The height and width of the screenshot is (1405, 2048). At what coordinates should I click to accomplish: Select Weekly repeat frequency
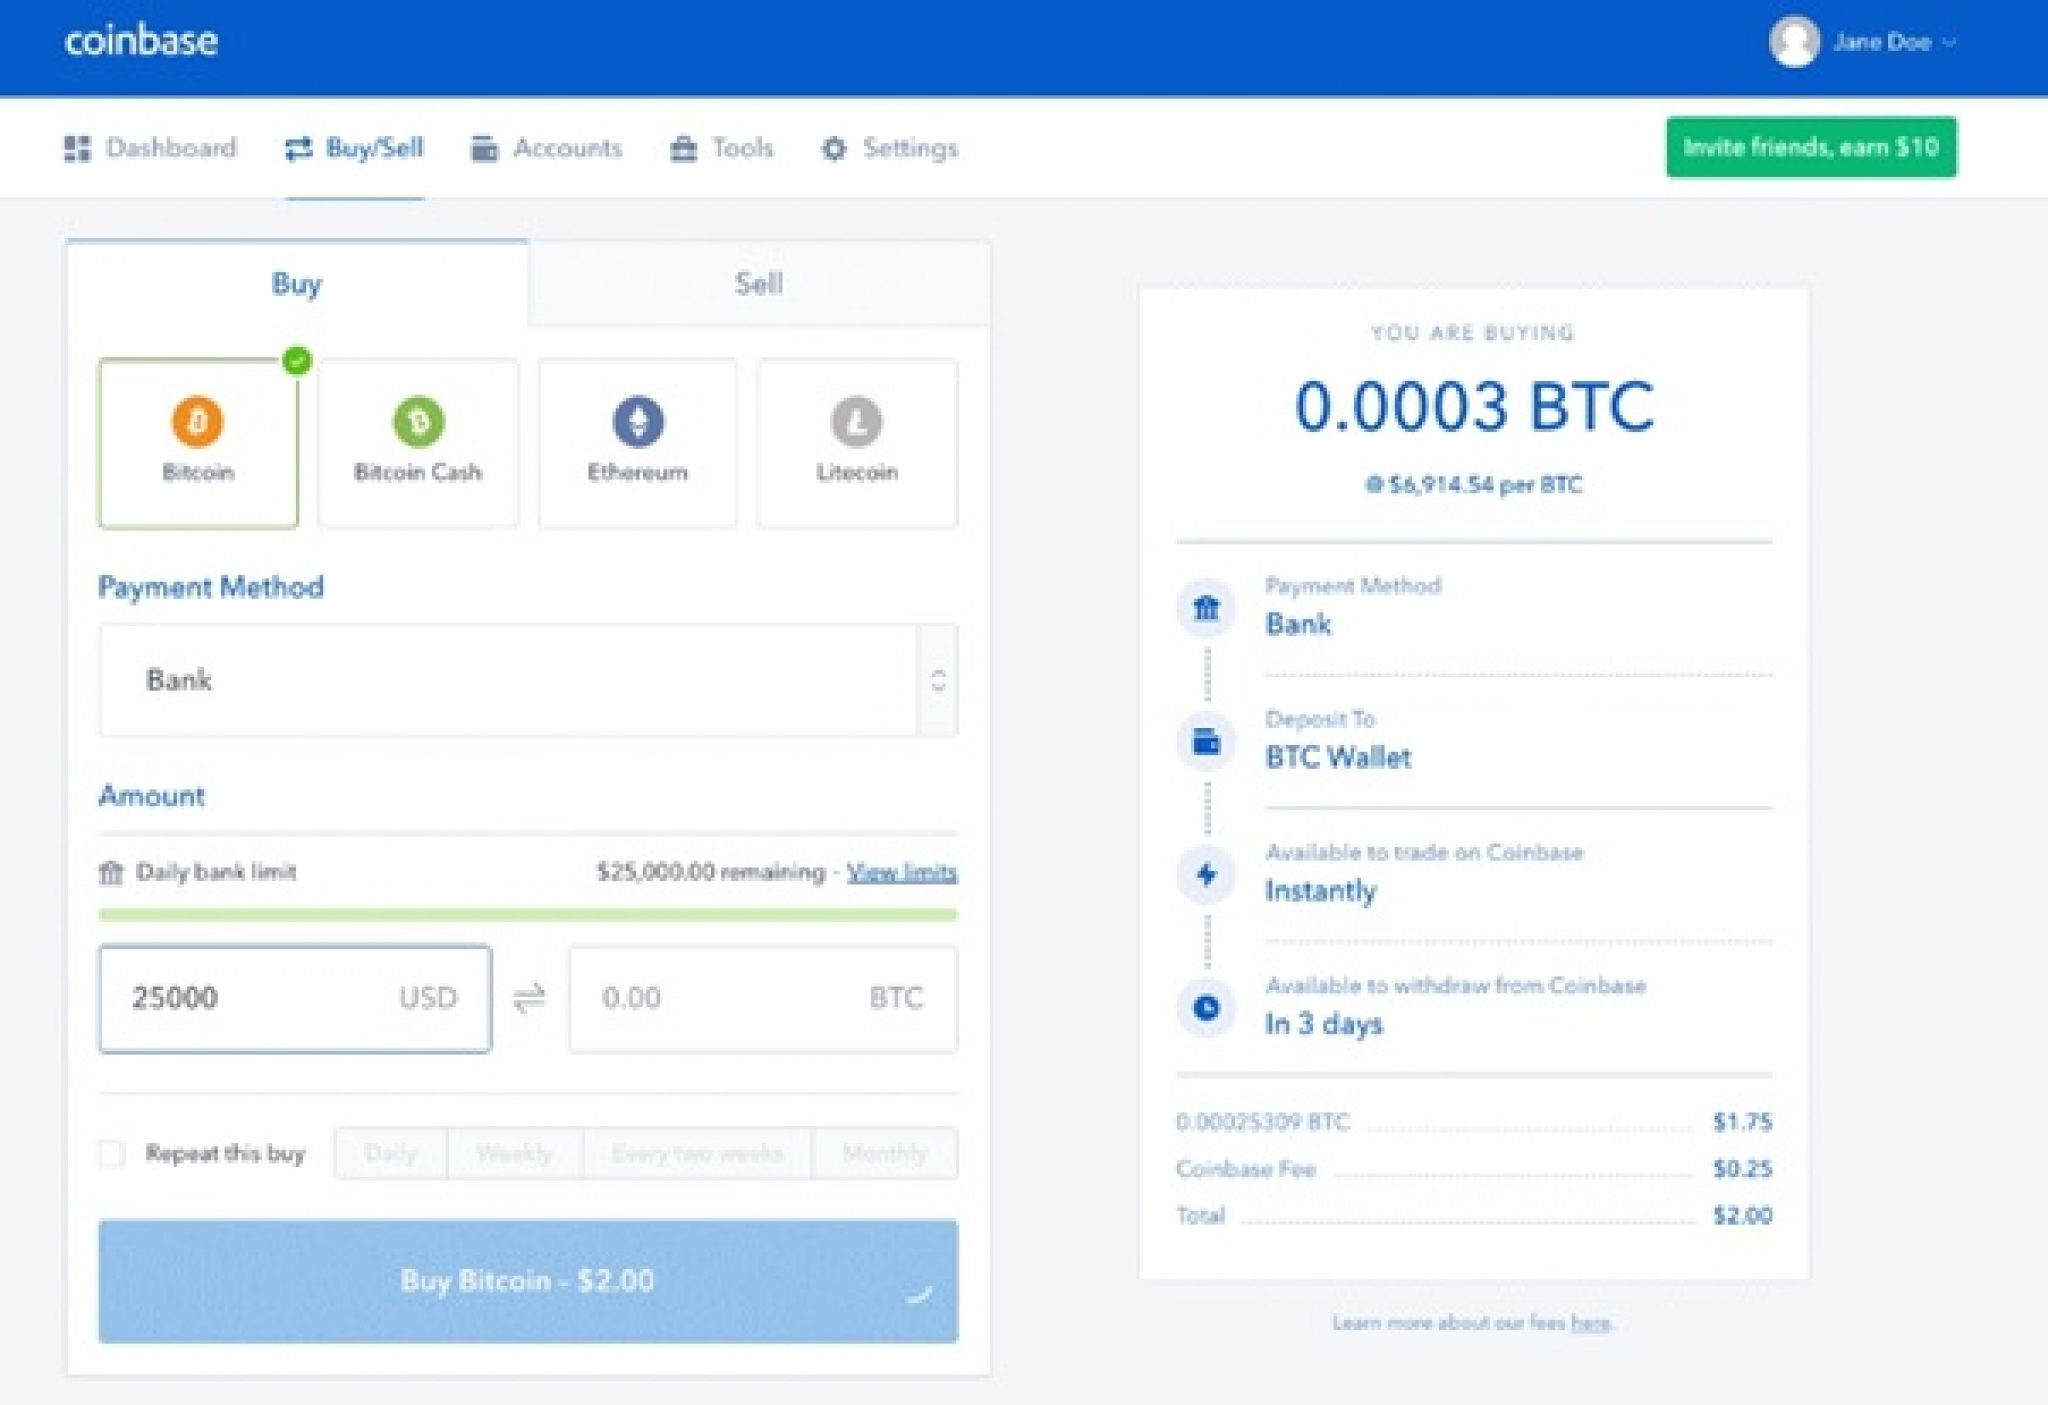(x=514, y=1153)
